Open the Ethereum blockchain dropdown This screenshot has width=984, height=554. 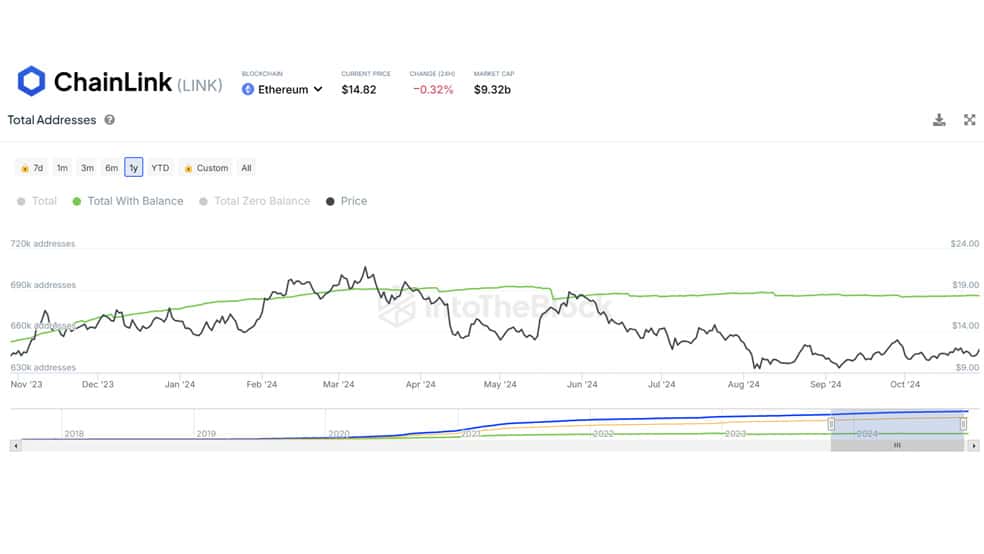(x=282, y=90)
